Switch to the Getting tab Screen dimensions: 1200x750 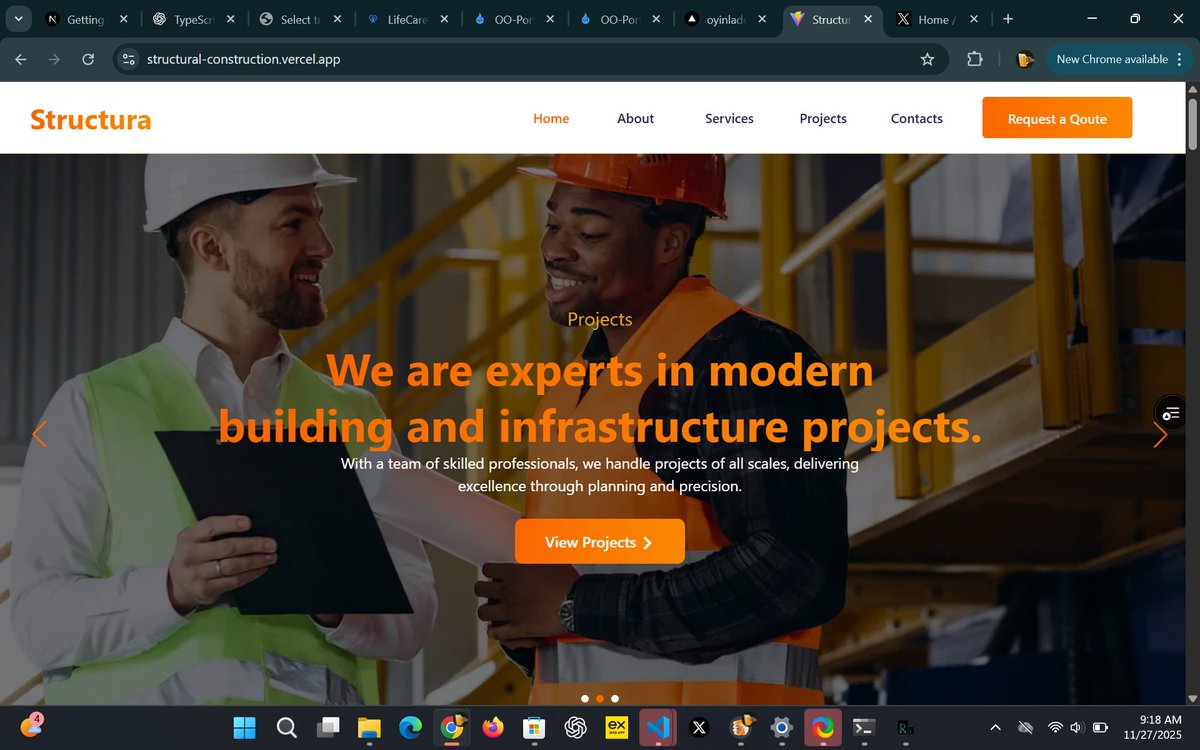click(84, 19)
